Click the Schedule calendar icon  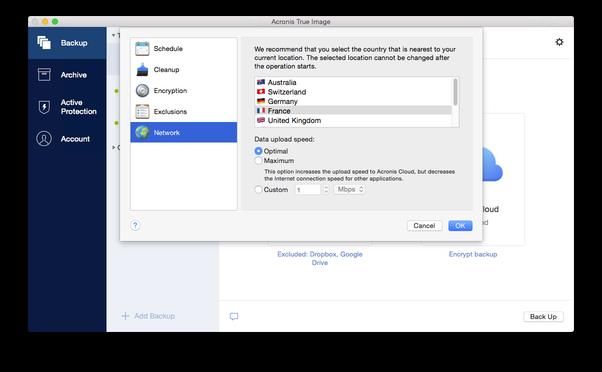pyautogui.click(x=142, y=48)
